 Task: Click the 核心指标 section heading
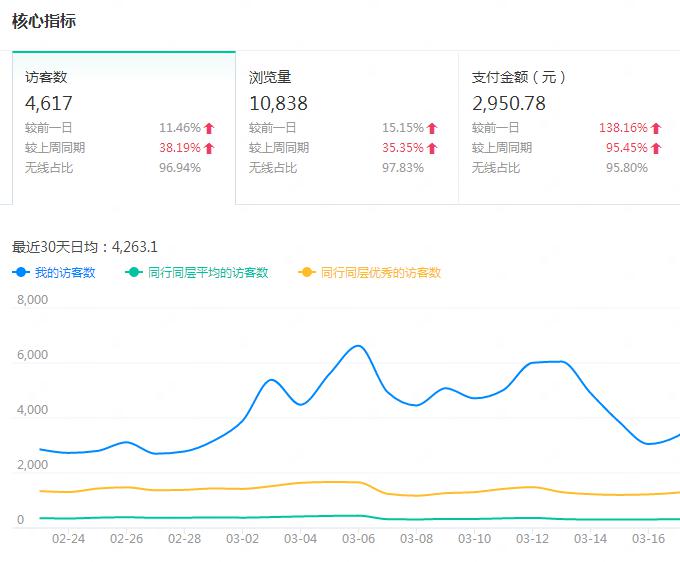[43, 21]
